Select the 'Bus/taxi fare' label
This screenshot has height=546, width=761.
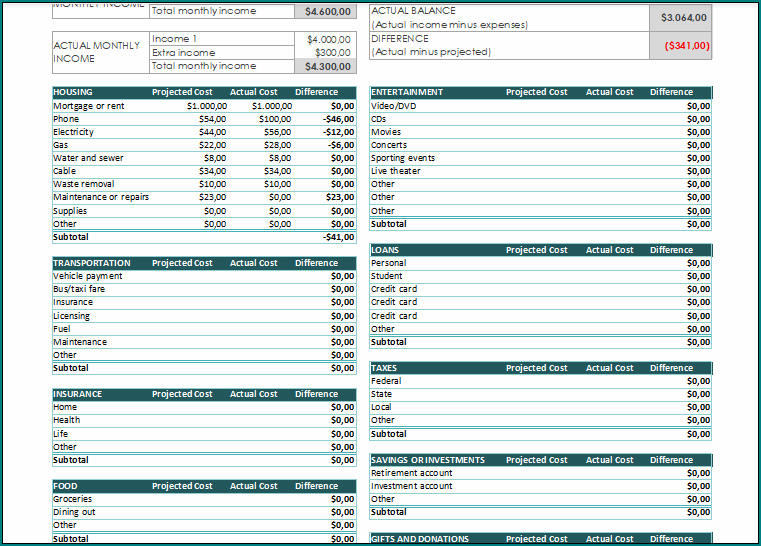[79, 289]
